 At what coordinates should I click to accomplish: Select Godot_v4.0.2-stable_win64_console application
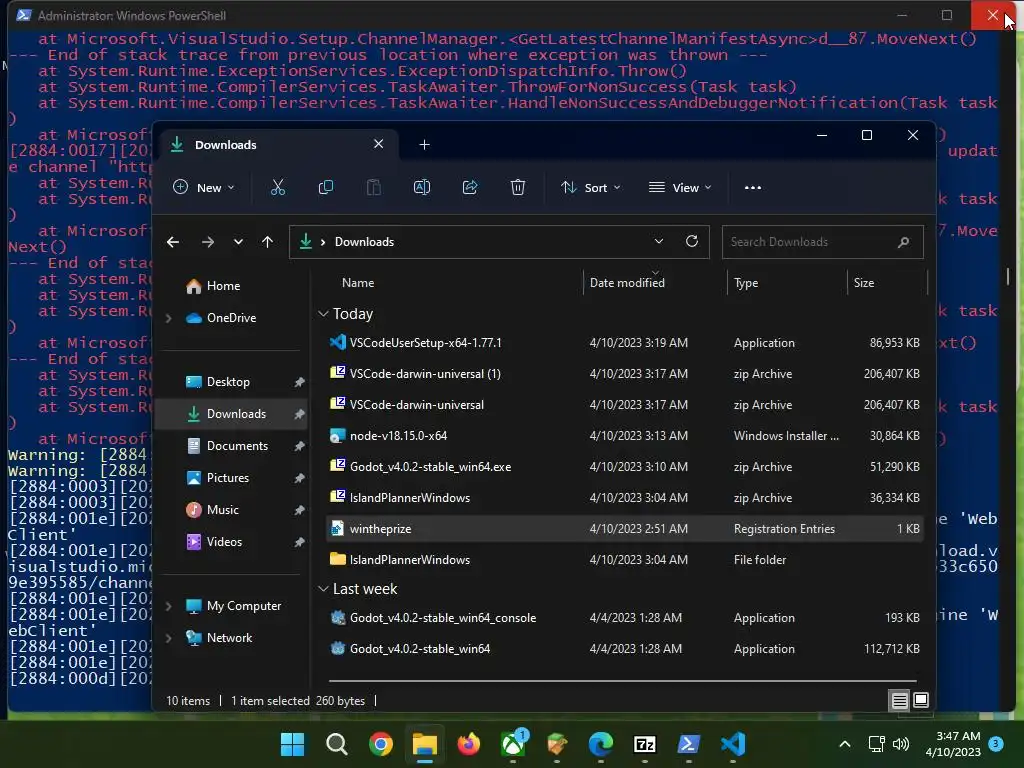(624, 618)
